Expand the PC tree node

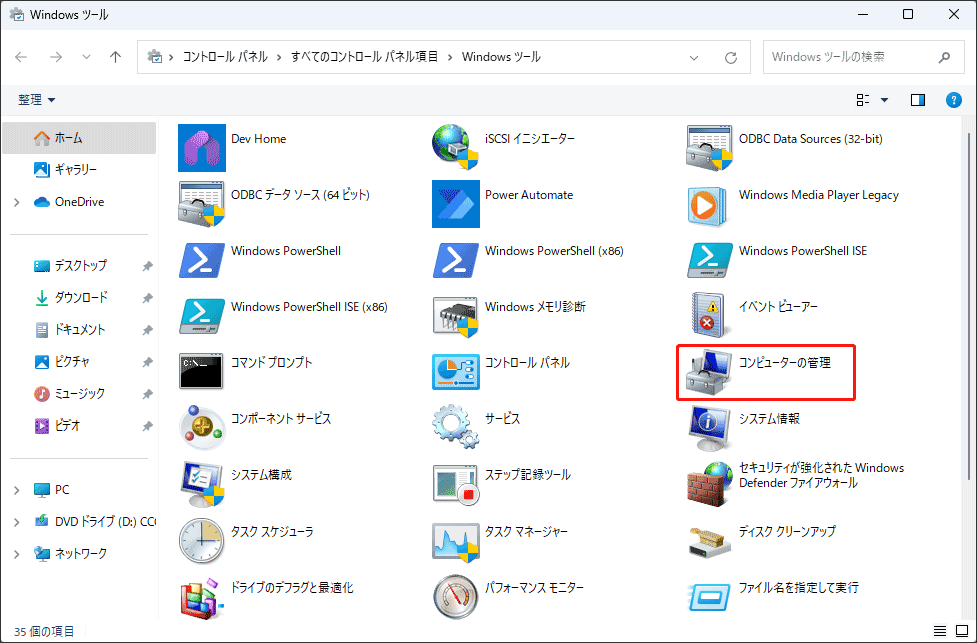pyautogui.click(x=17, y=490)
